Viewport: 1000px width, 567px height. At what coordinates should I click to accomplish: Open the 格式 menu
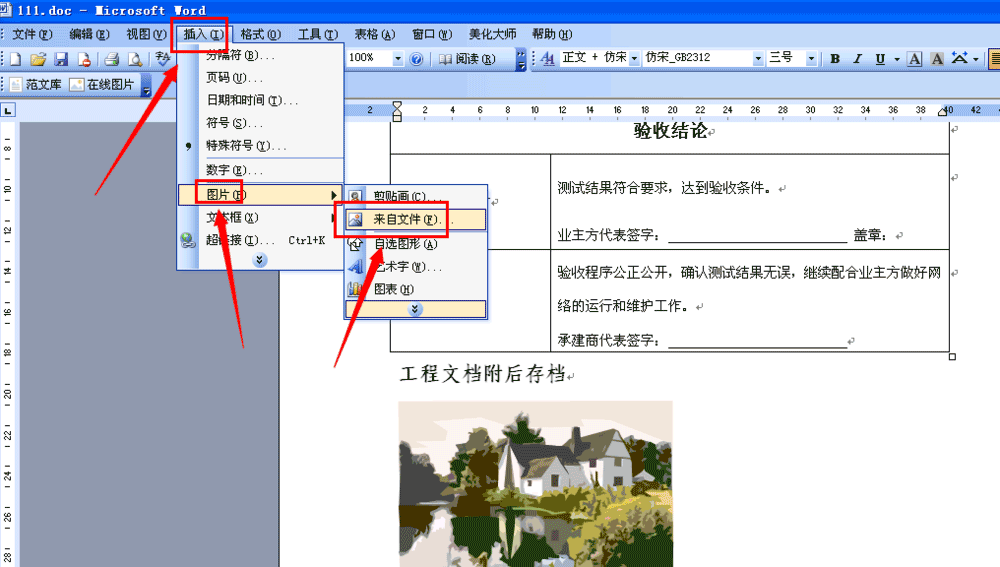click(x=260, y=34)
